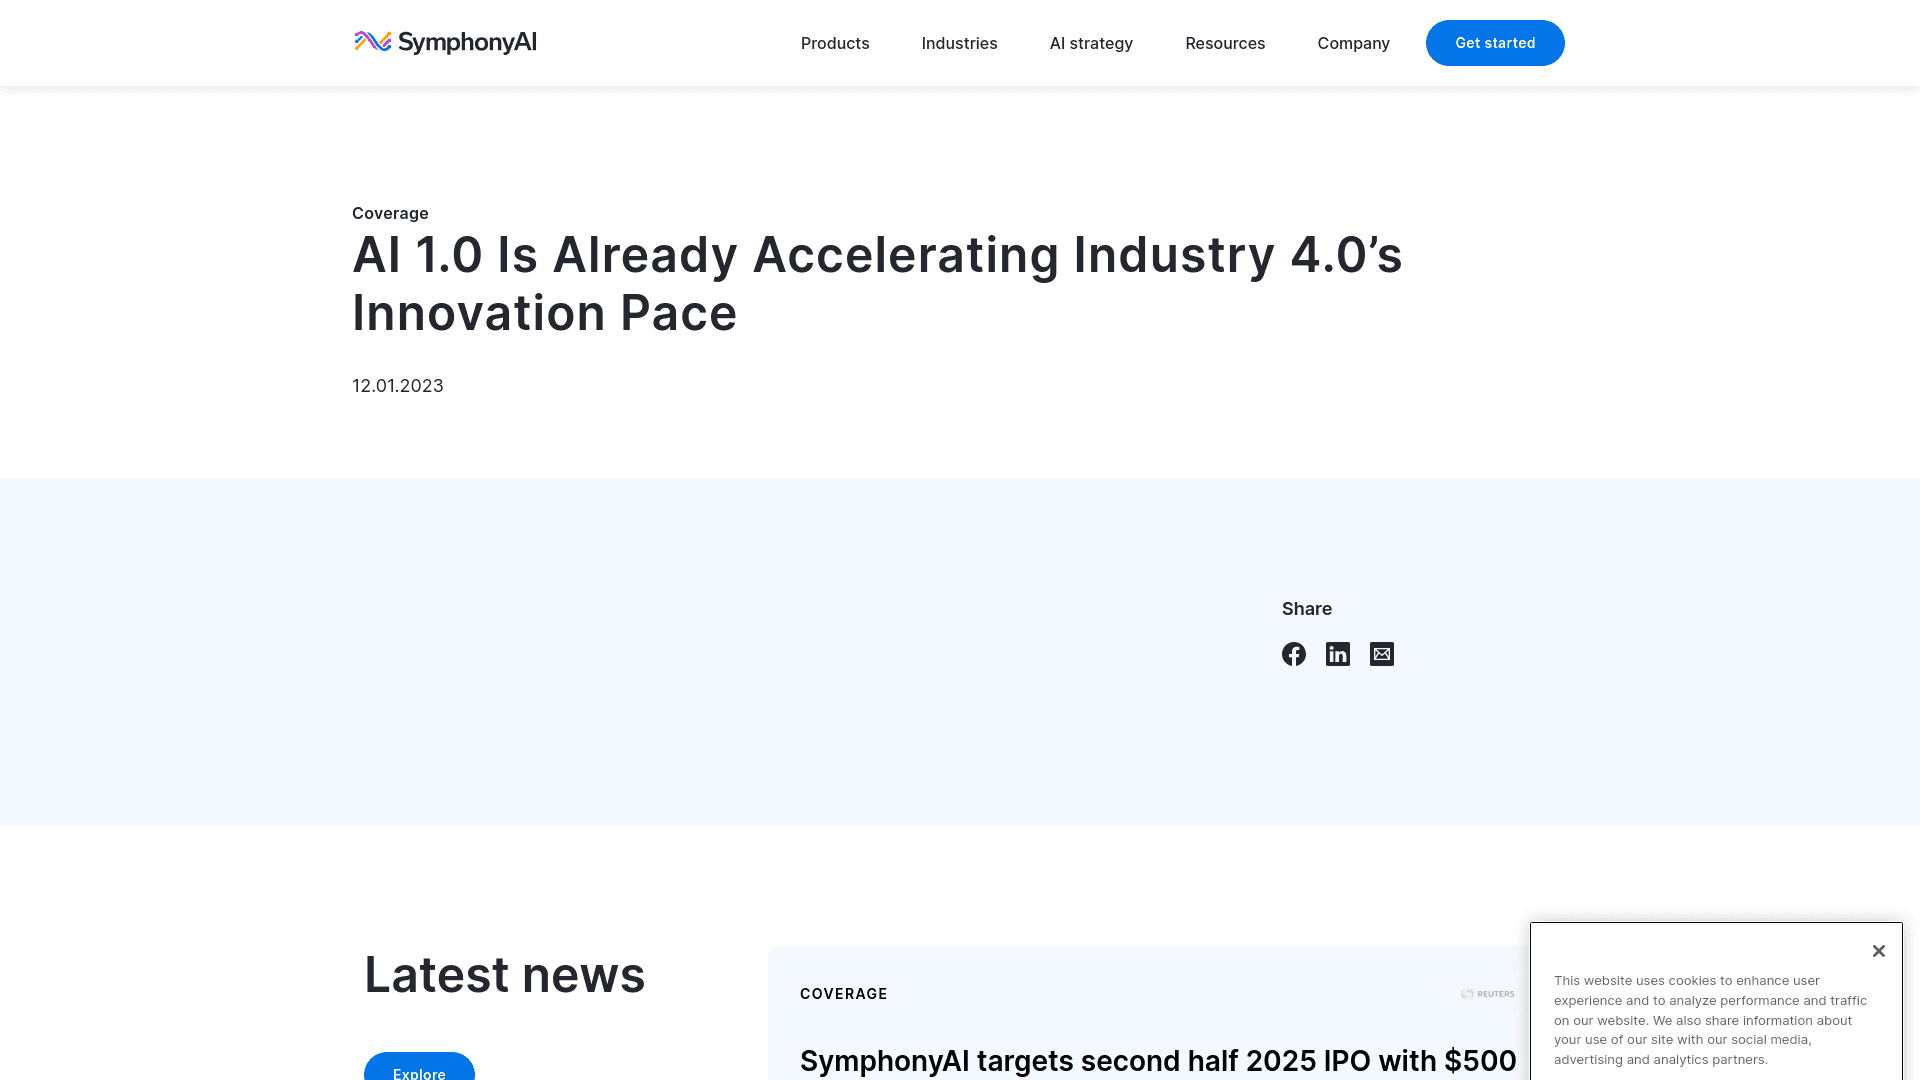Screen dimensions: 1920x1080
Task: Close the cookie notice popup
Action: click(1879, 951)
